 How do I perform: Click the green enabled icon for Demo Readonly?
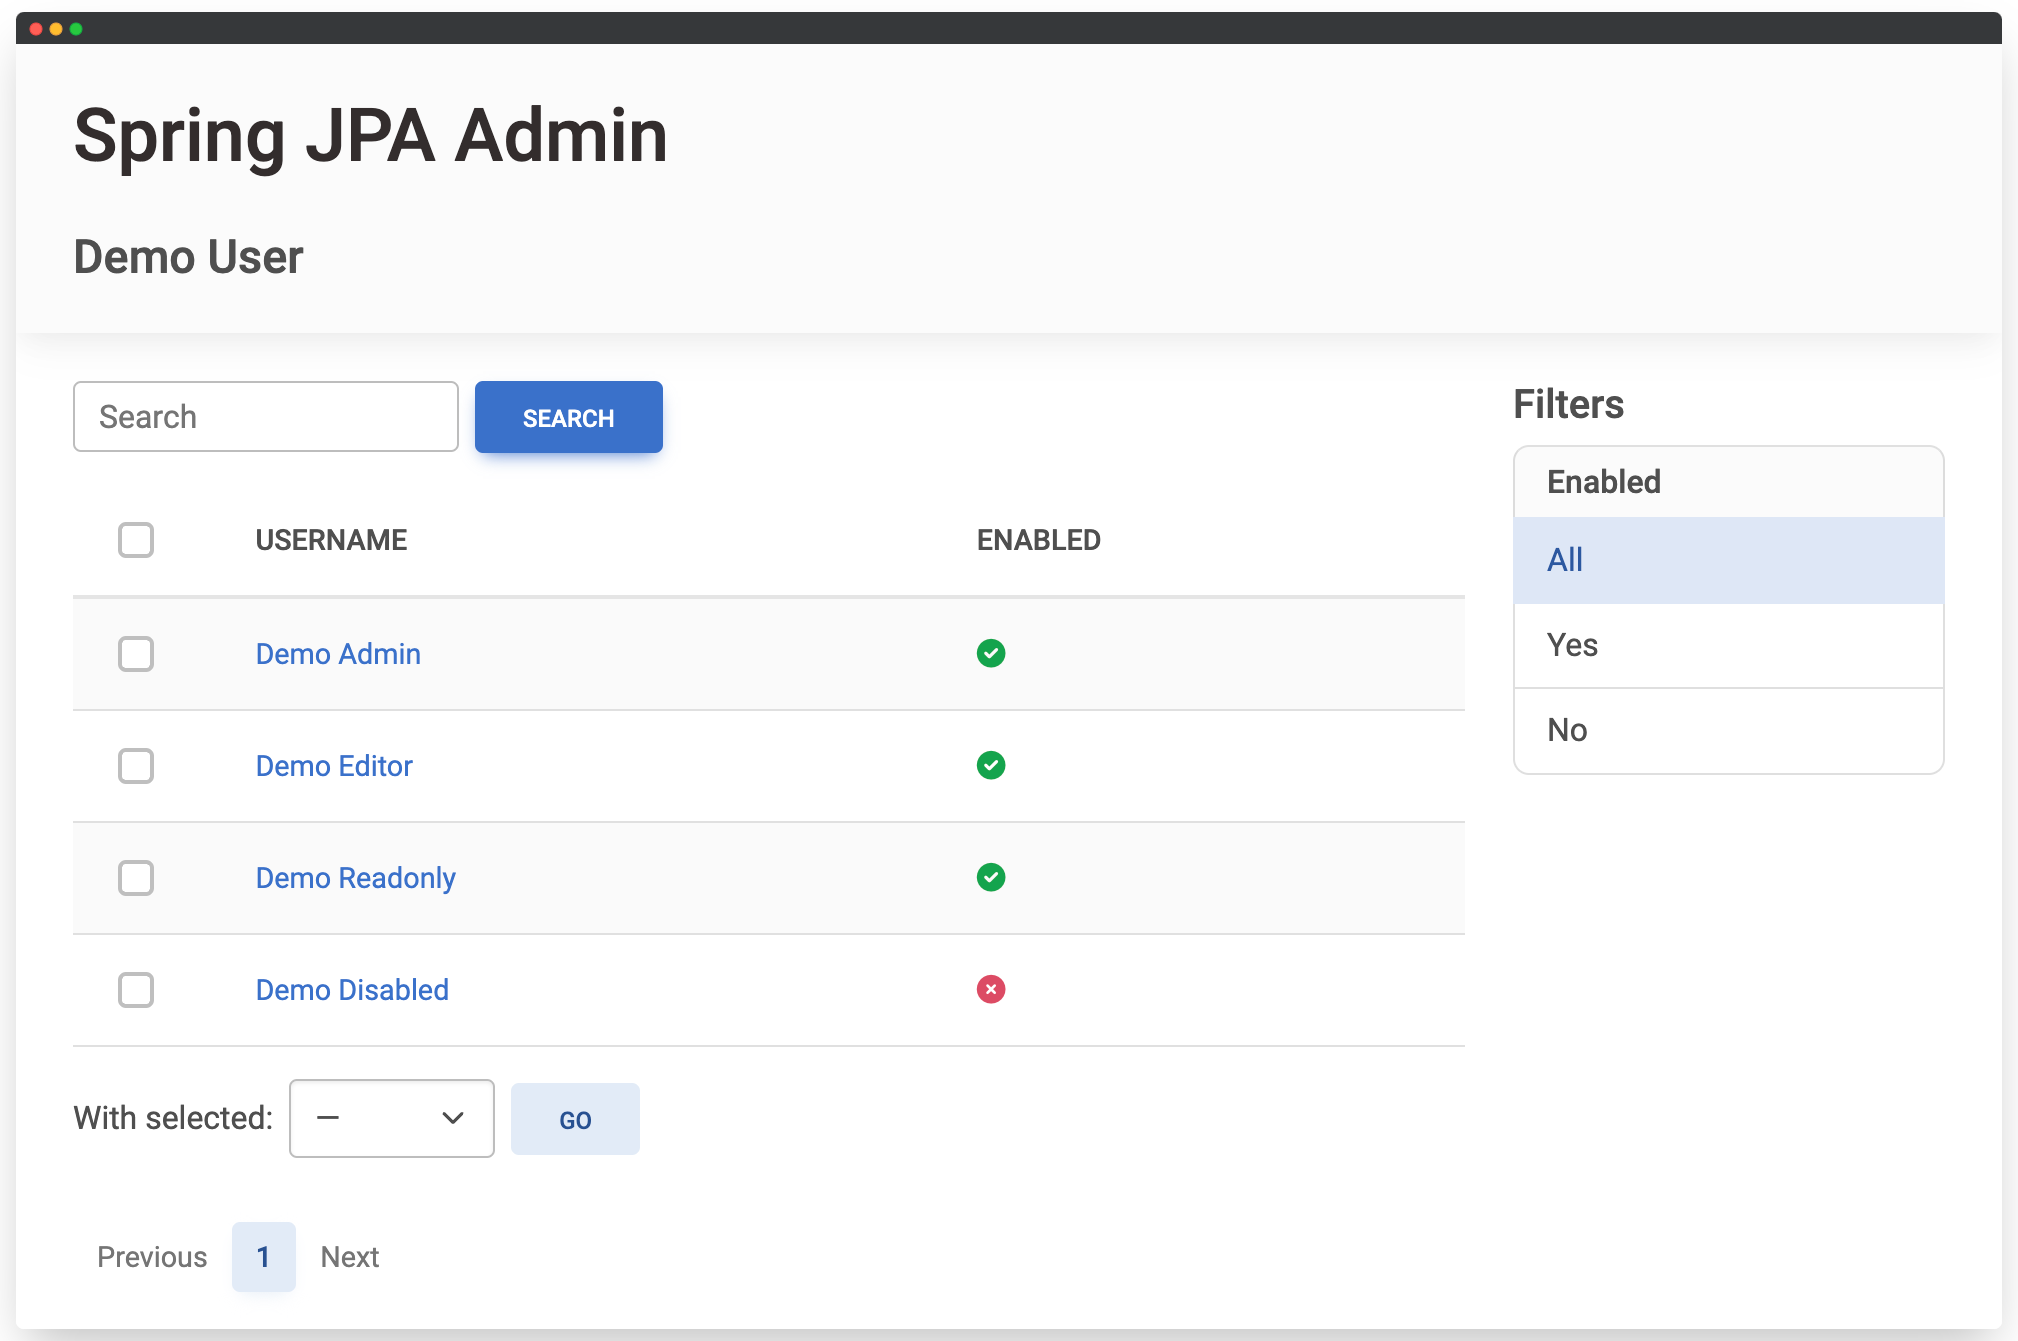991,877
